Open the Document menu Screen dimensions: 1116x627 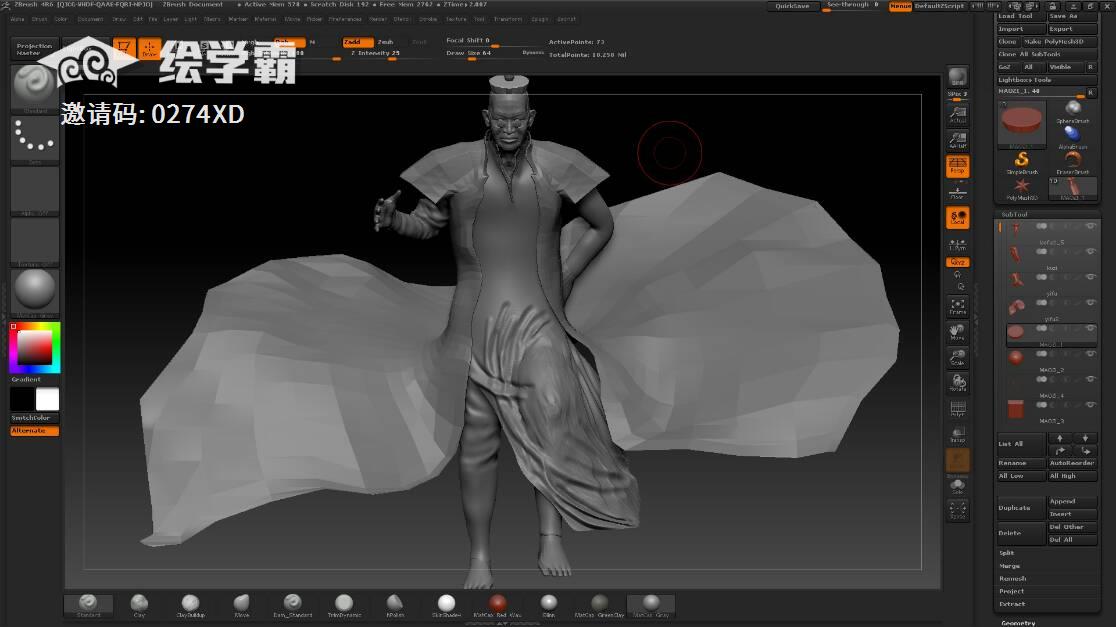tap(90, 19)
